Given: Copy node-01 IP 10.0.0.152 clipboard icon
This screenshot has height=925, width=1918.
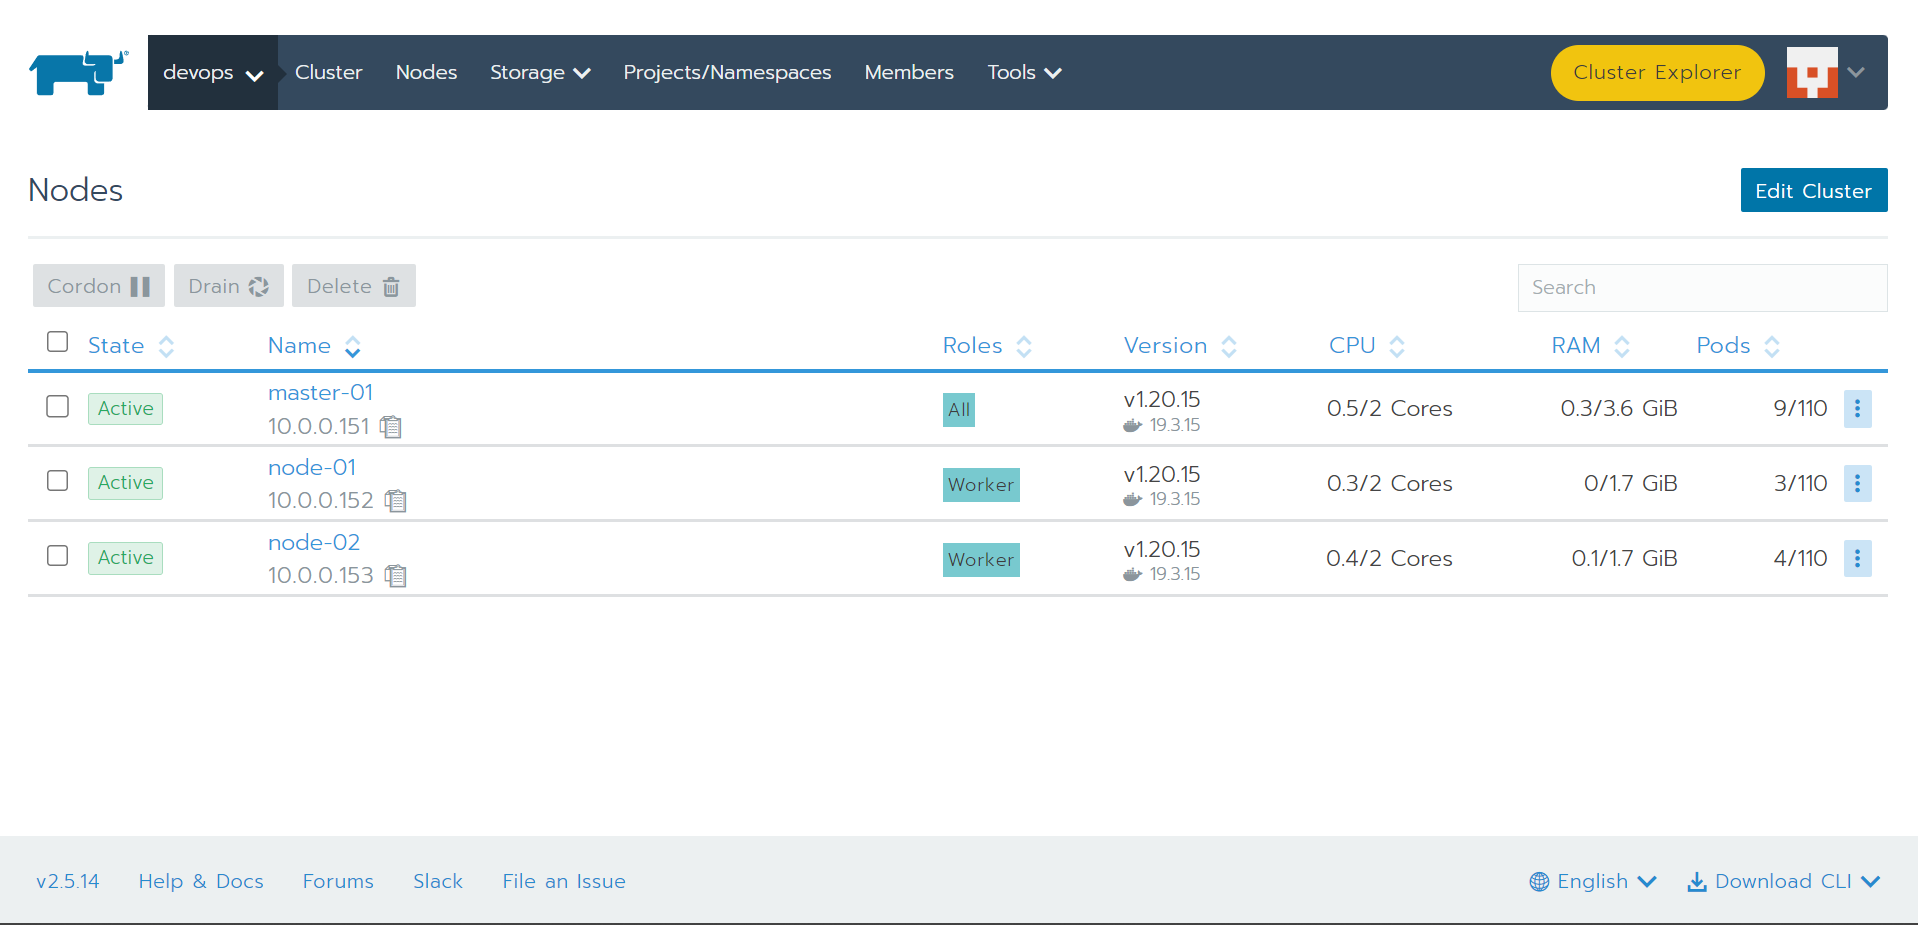Looking at the screenshot, I should tap(396, 501).
